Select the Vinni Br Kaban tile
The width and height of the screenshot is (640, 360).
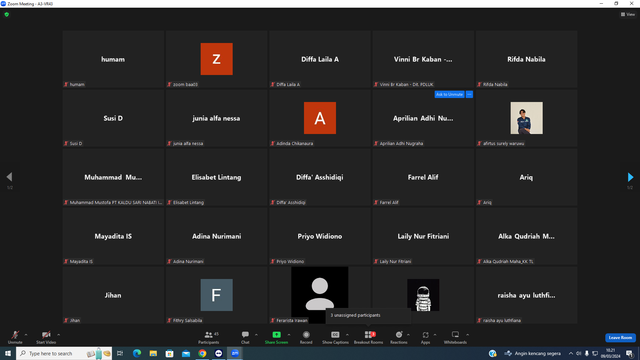[x=423, y=59]
